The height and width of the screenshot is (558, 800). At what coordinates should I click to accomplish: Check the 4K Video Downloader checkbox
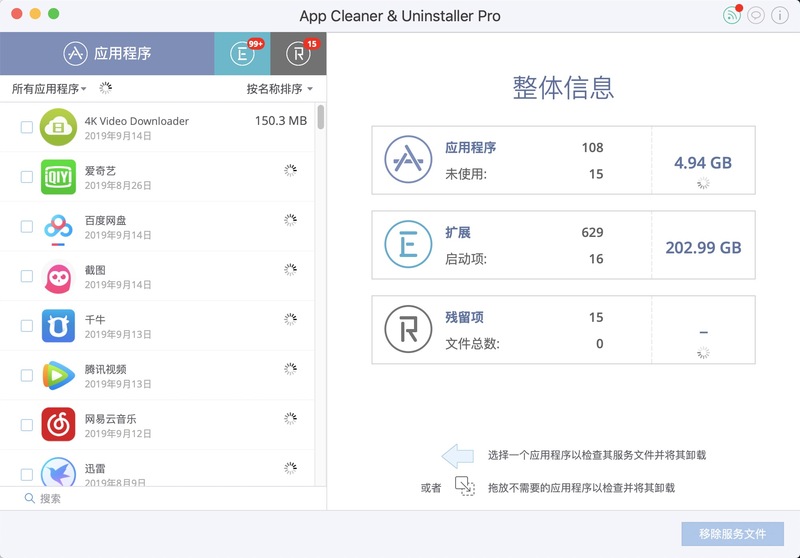coord(27,127)
